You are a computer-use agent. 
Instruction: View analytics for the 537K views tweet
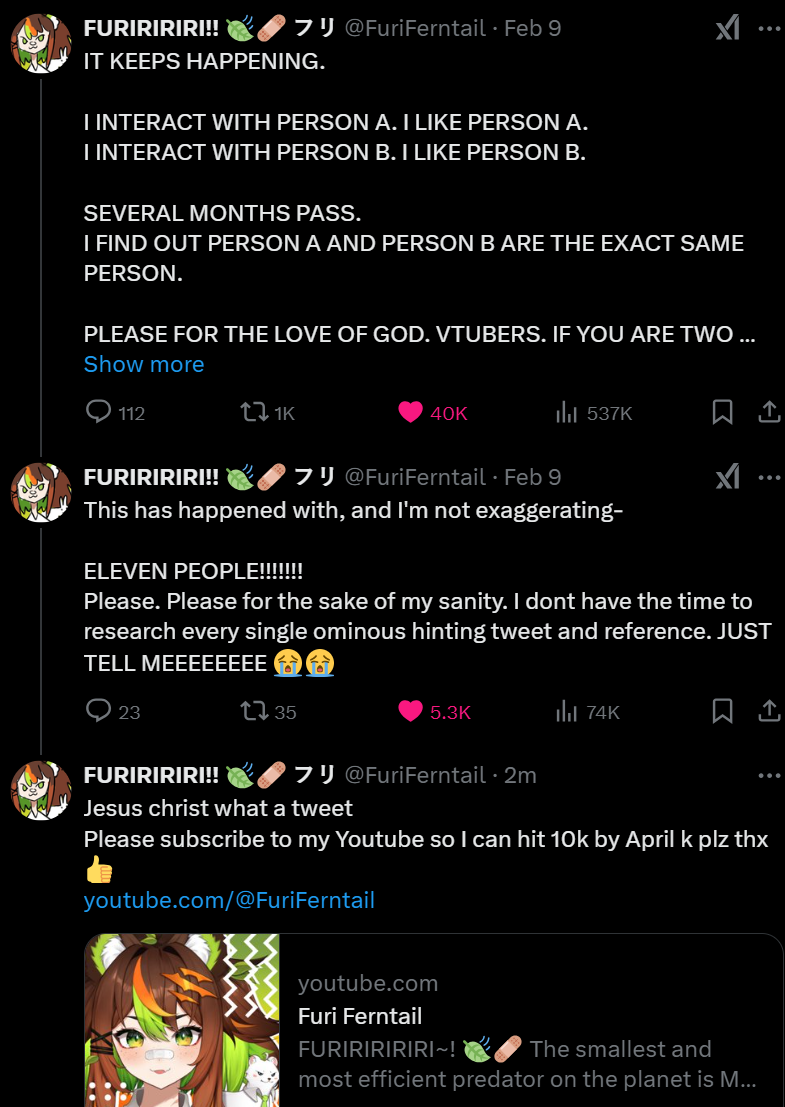[x=567, y=412]
